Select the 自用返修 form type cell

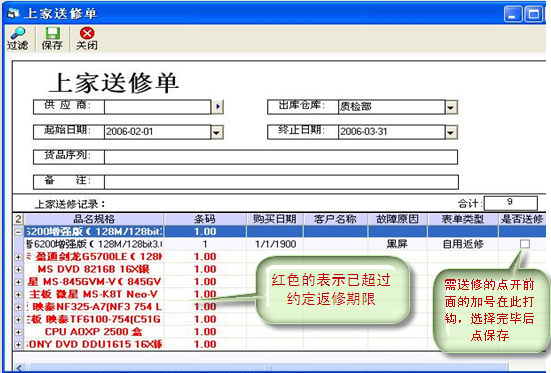click(x=463, y=244)
